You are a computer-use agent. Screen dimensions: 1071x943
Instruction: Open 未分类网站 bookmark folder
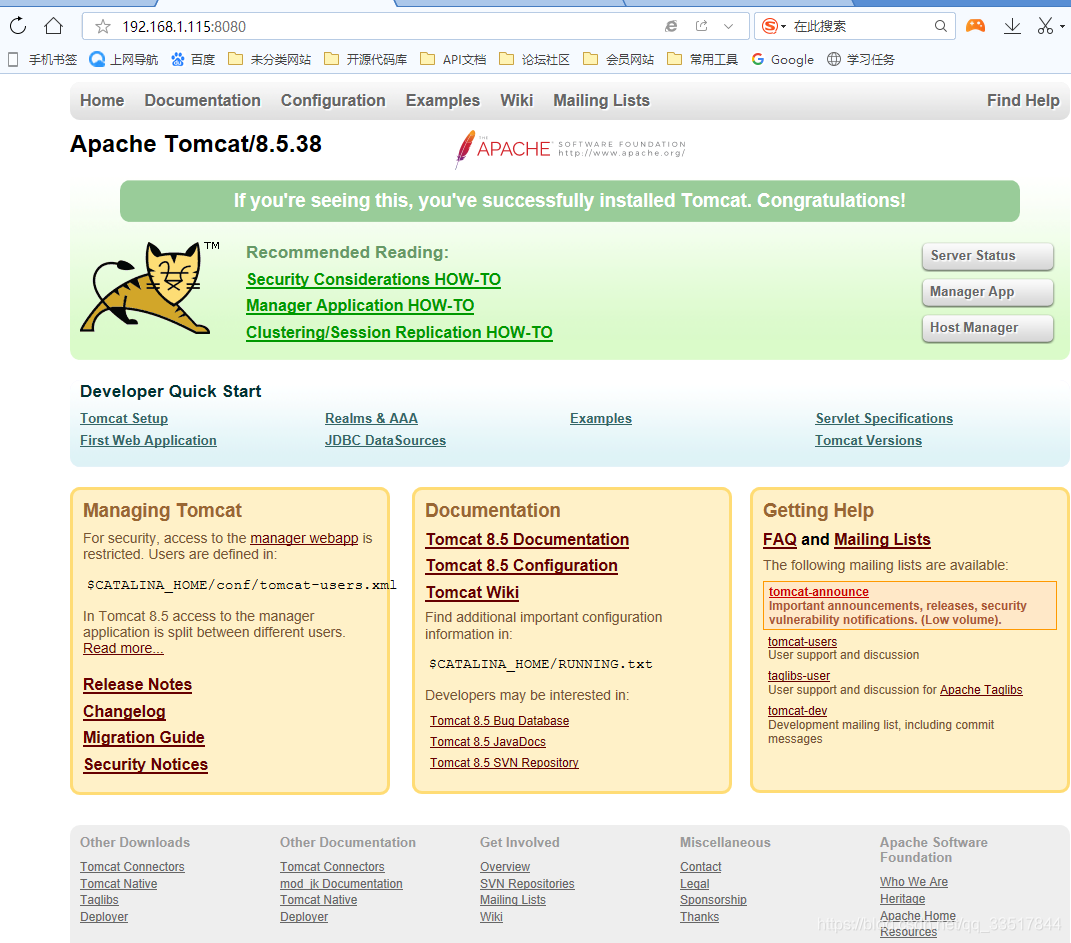pos(269,59)
